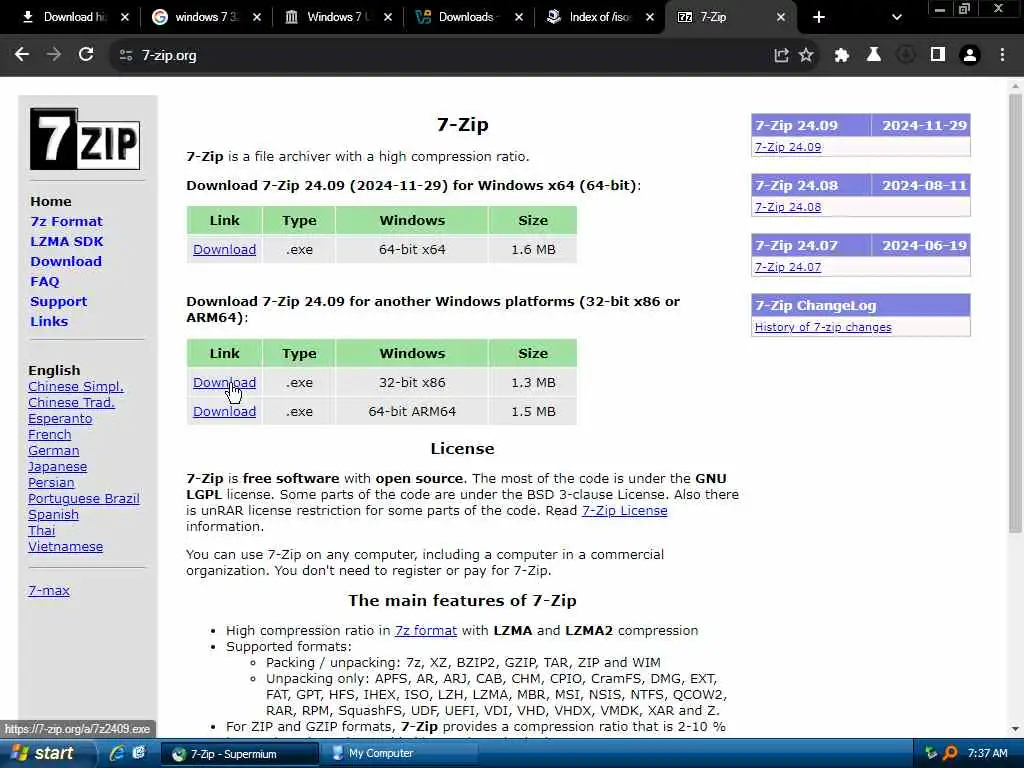Click the page vertical scrollbar thumb

(1015, 313)
